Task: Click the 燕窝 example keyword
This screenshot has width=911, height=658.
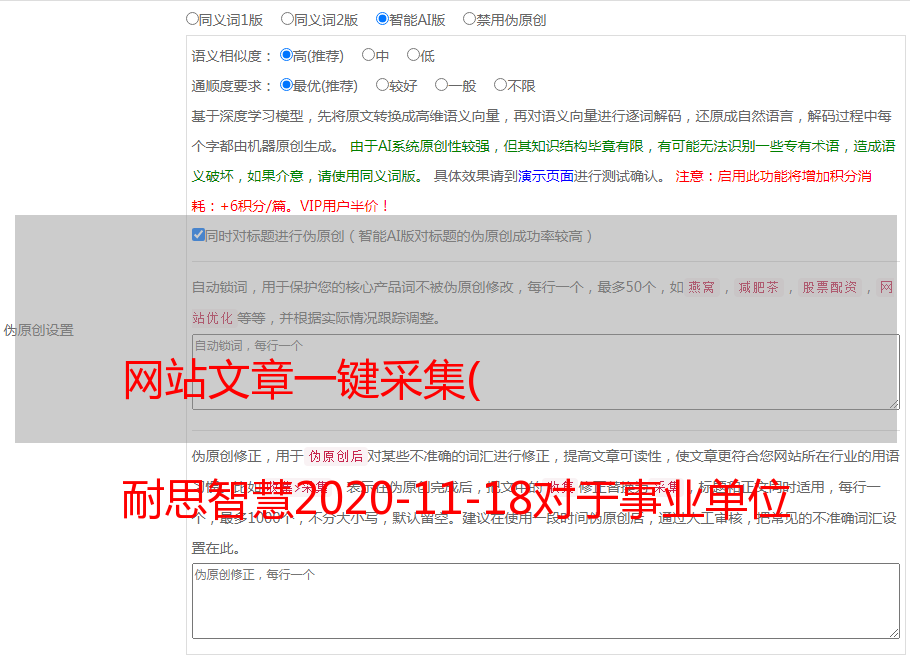Action: click(x=701, y=287)
